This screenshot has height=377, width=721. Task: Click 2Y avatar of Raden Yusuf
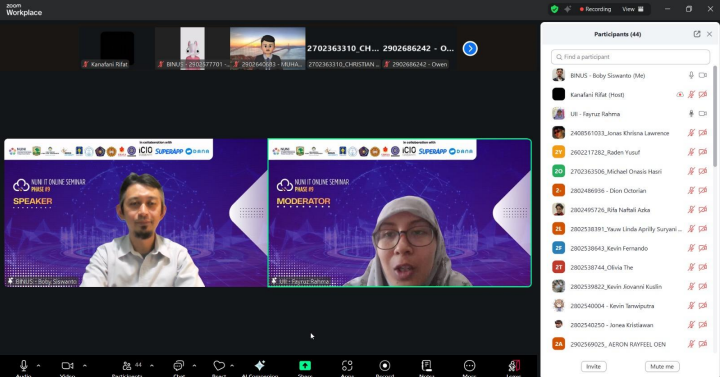pyautogui.click(x=558, y=152)
